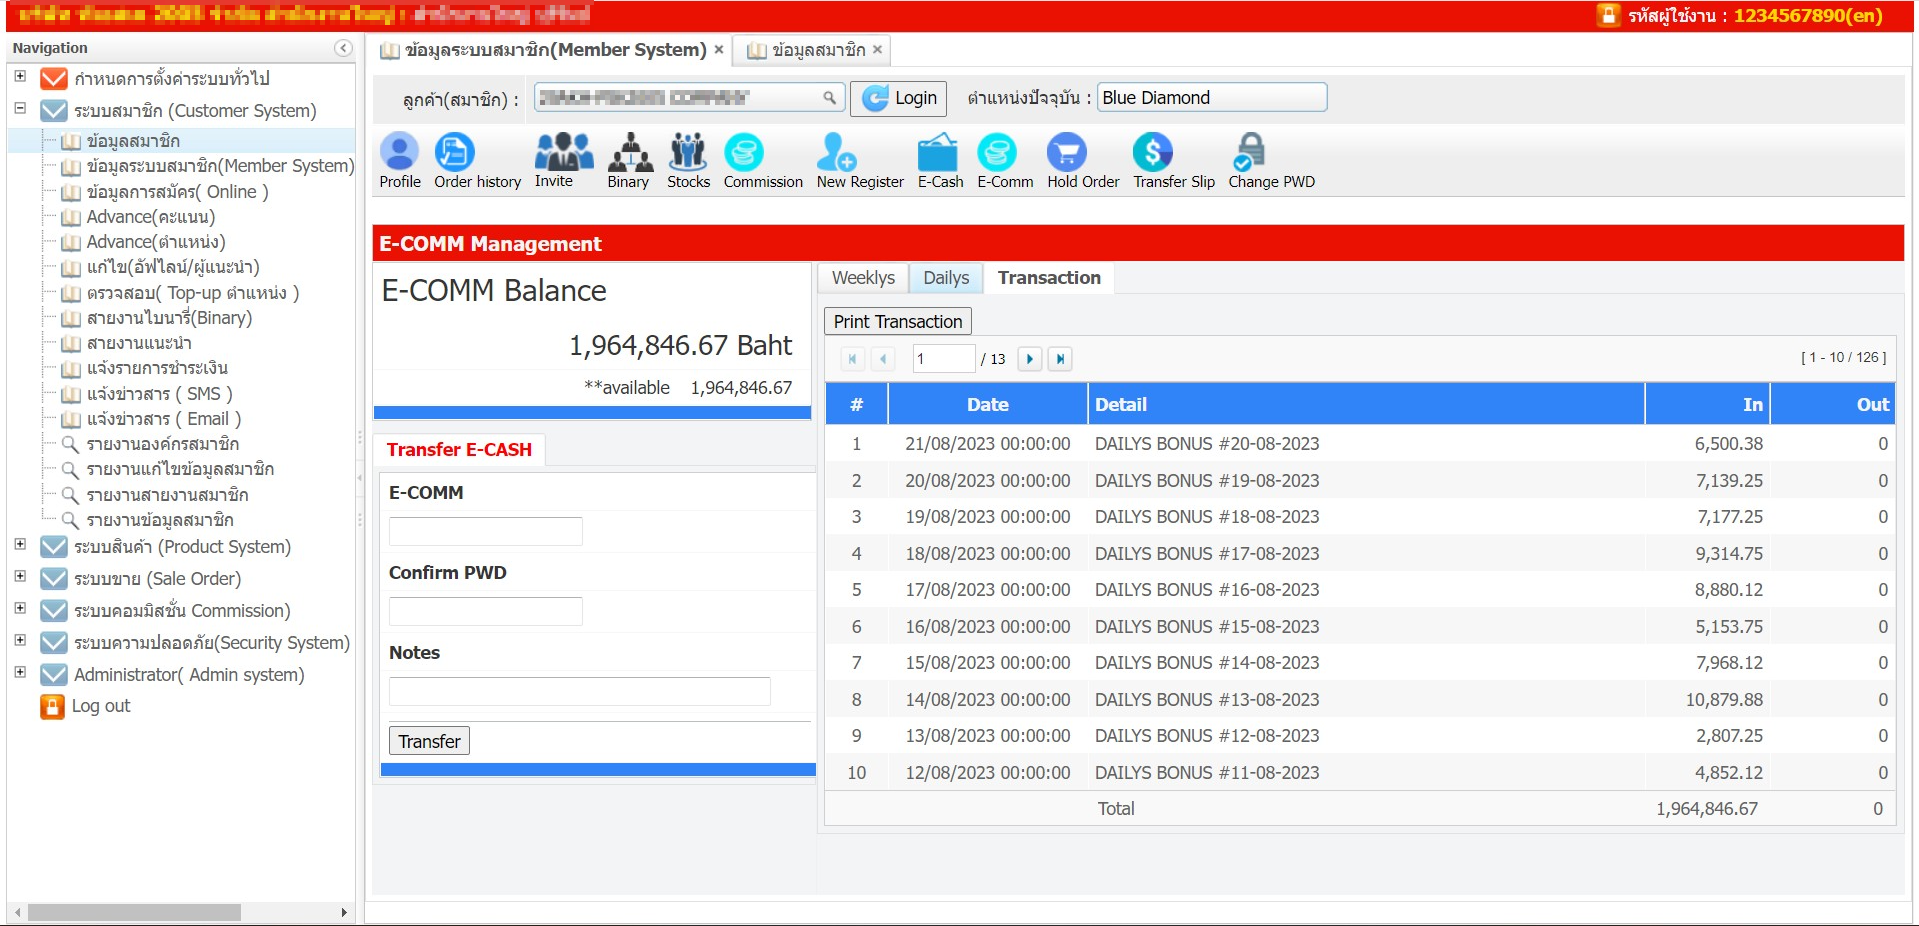Open the Profile icon in toolbar
This screenshot has height=926, width=1919.
click(x=399, y=153)
